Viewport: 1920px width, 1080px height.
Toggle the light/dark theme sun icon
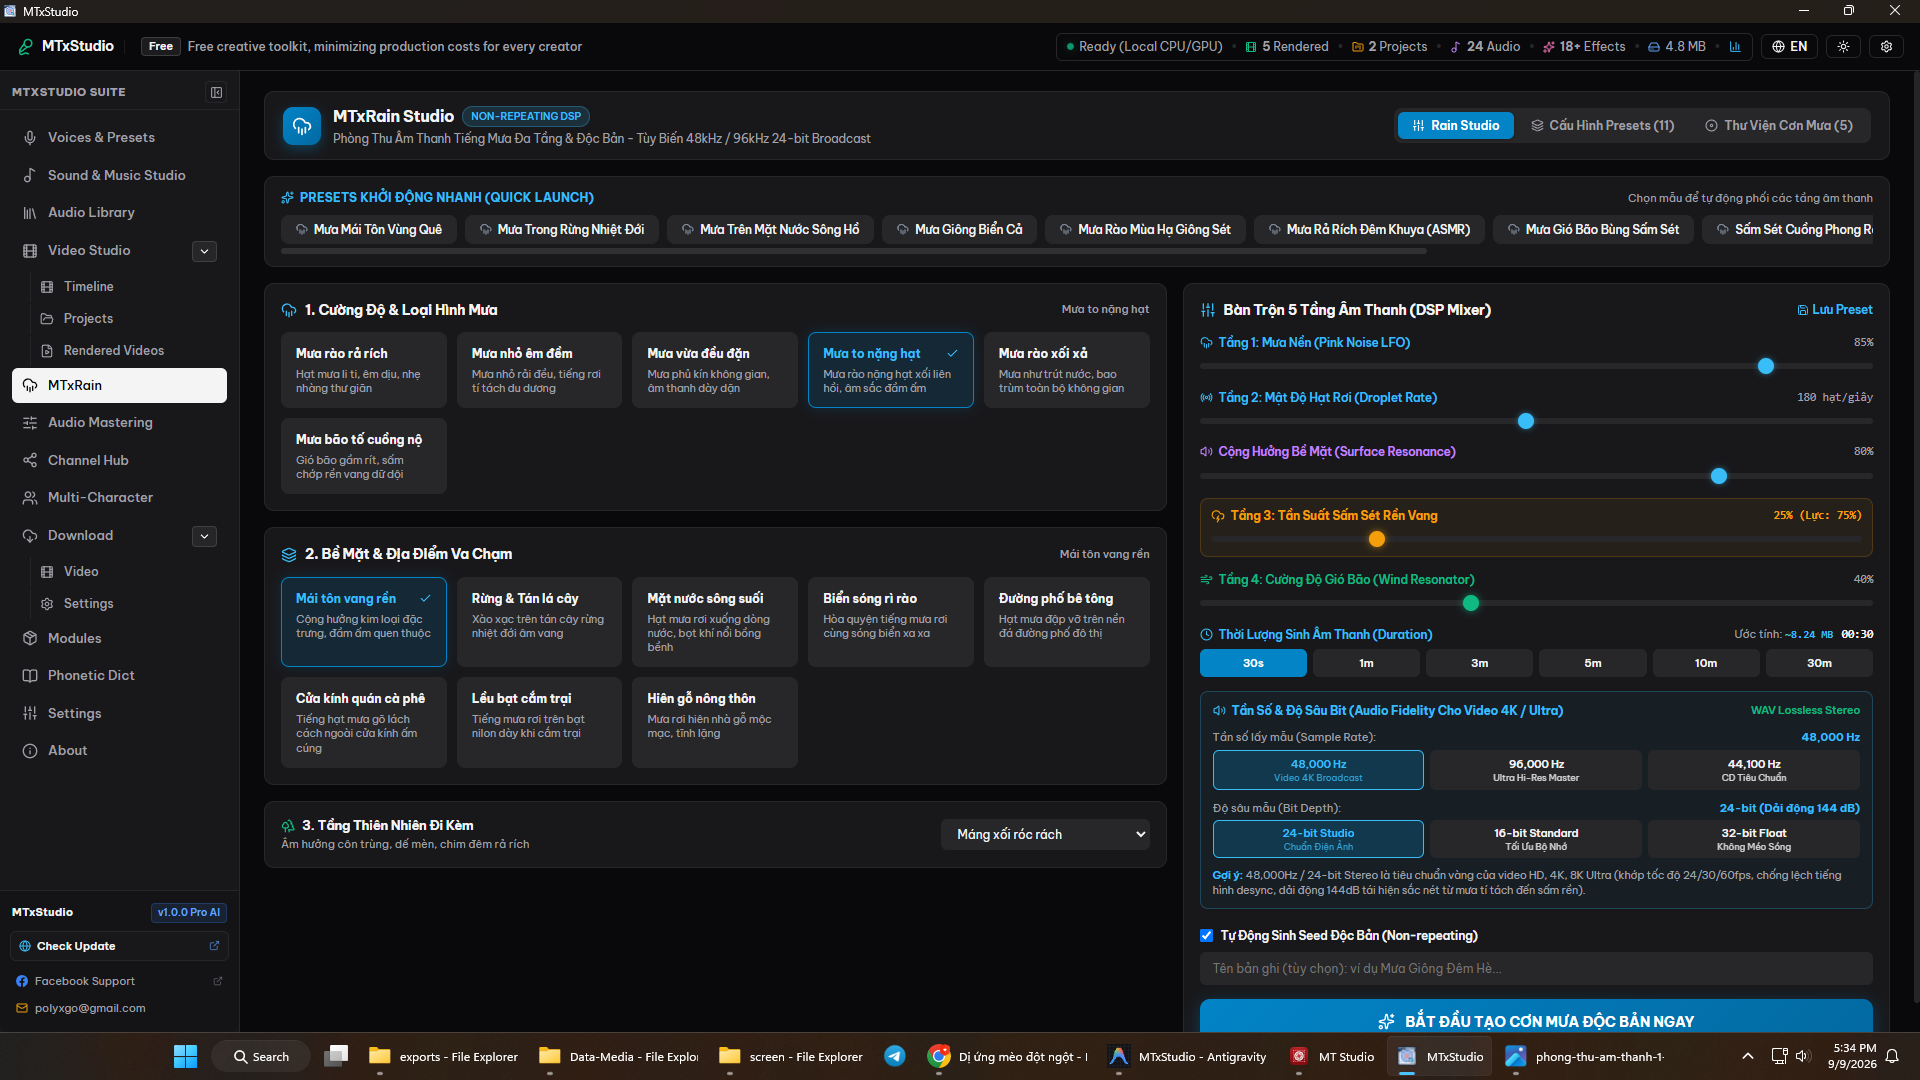coord(1843,46)
